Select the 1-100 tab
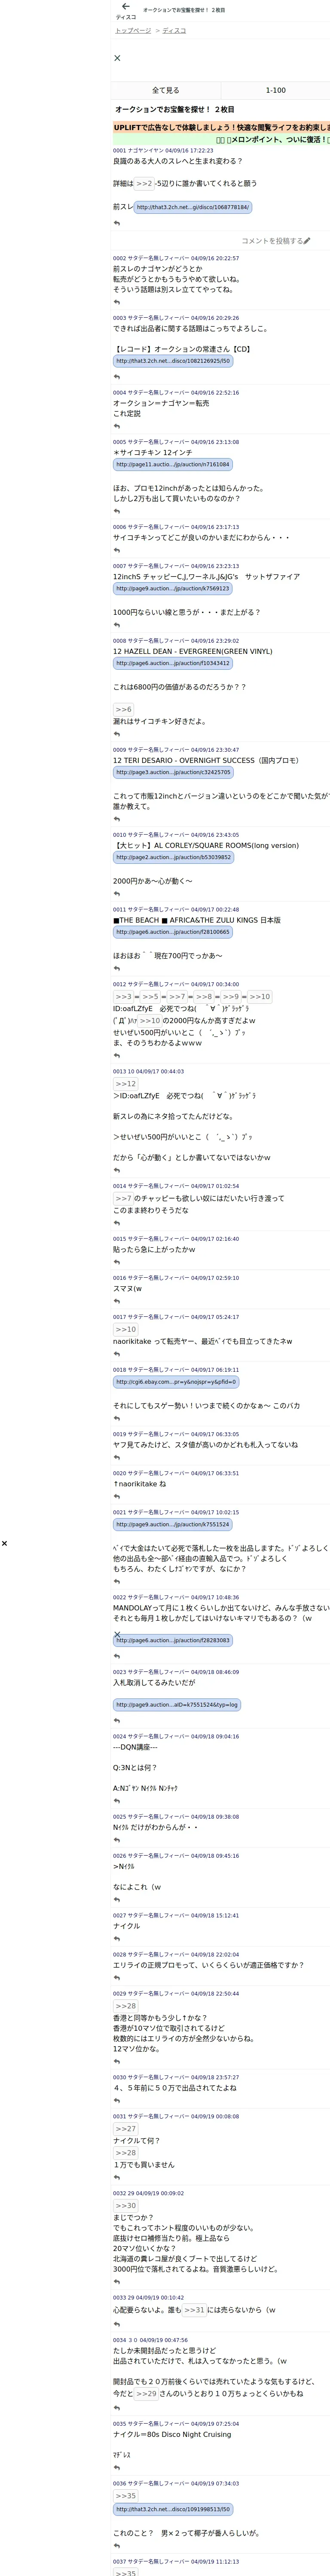The height and width of the screenshot is (2576, 330). pos(275,90)
